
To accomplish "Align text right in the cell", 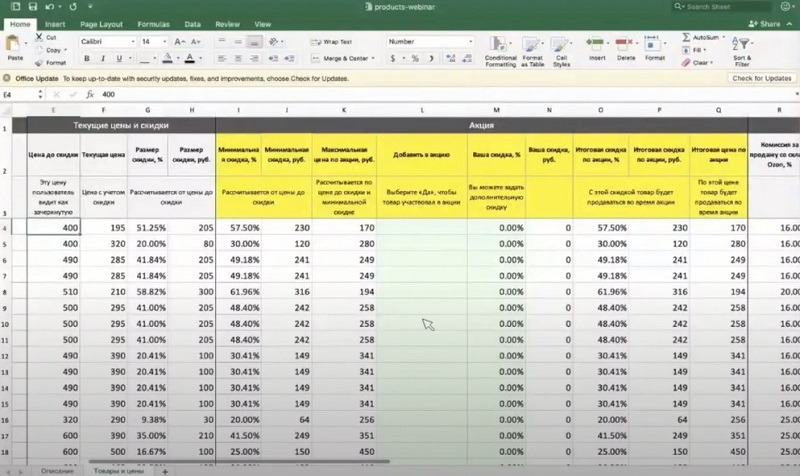I will click(254, 59).
